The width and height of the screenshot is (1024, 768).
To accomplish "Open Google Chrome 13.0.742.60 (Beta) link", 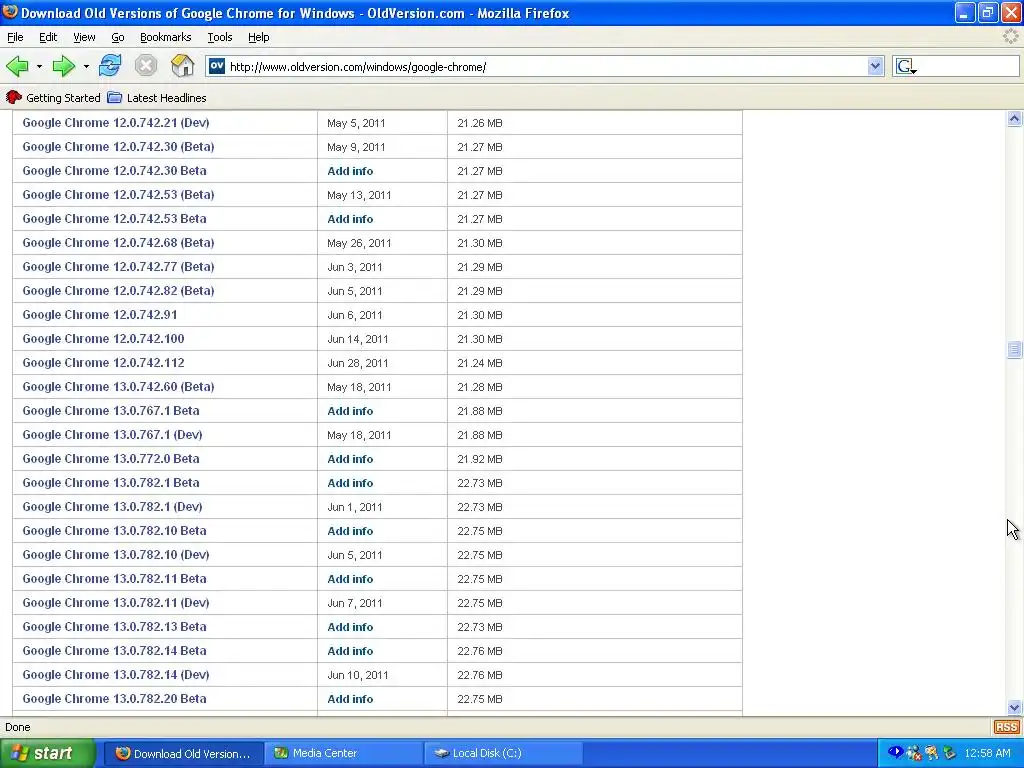I will click(x=118, y=387).
